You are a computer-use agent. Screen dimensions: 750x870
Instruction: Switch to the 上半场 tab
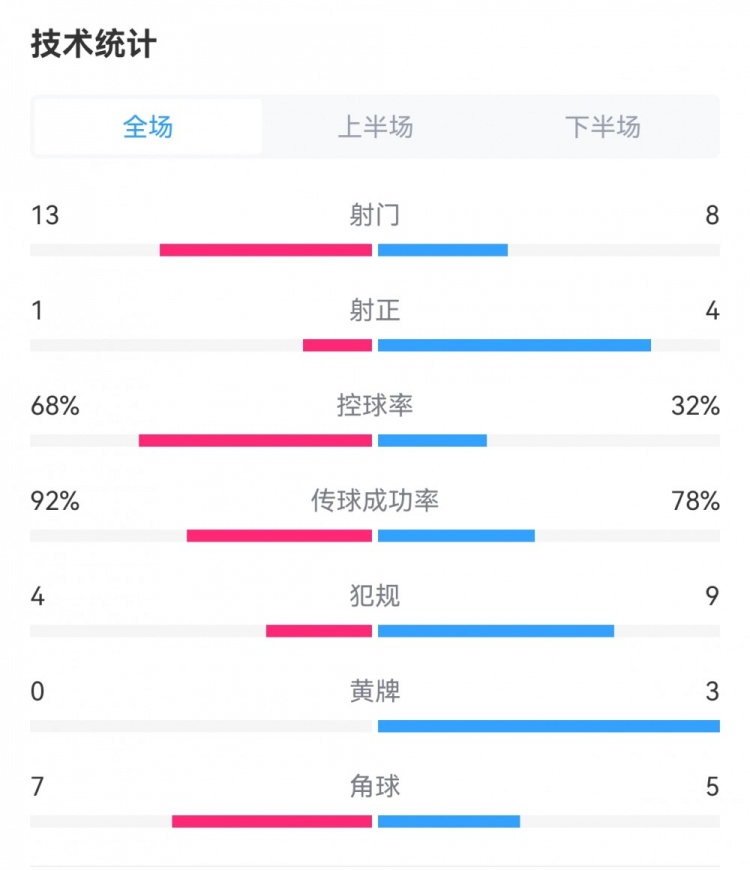[375, 127]
